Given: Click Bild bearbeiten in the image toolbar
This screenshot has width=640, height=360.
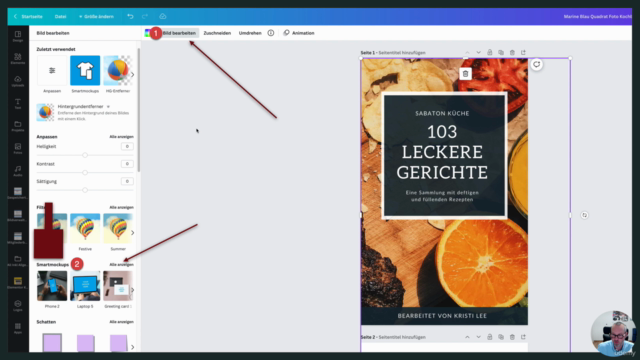Looking at the screenshot, I should pos(178,33).
